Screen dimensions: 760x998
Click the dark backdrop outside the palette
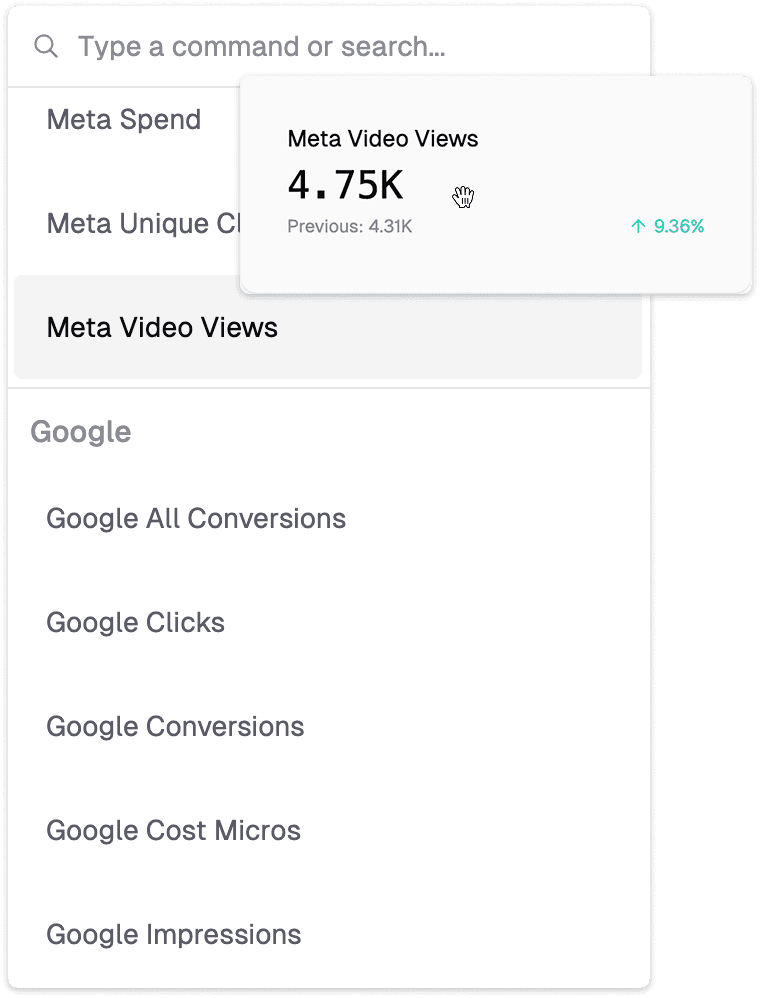coord(705,600)
